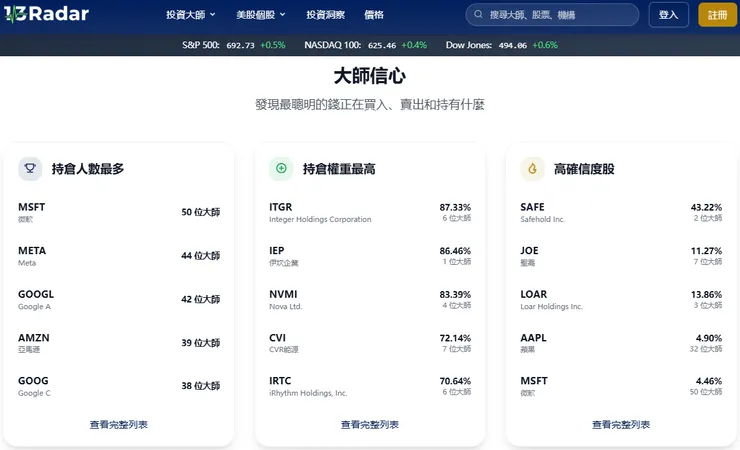View full list under 持倉權重最高
This screenshot has width=740, height=450.
click(x=370, y=425)
